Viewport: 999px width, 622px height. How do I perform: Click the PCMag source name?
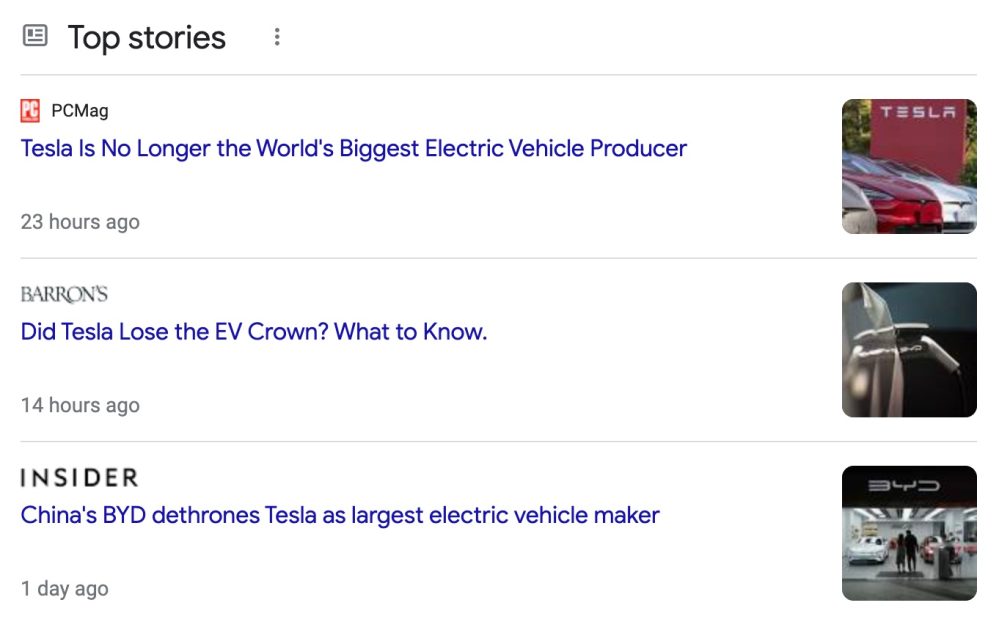[x=80, y=111]
